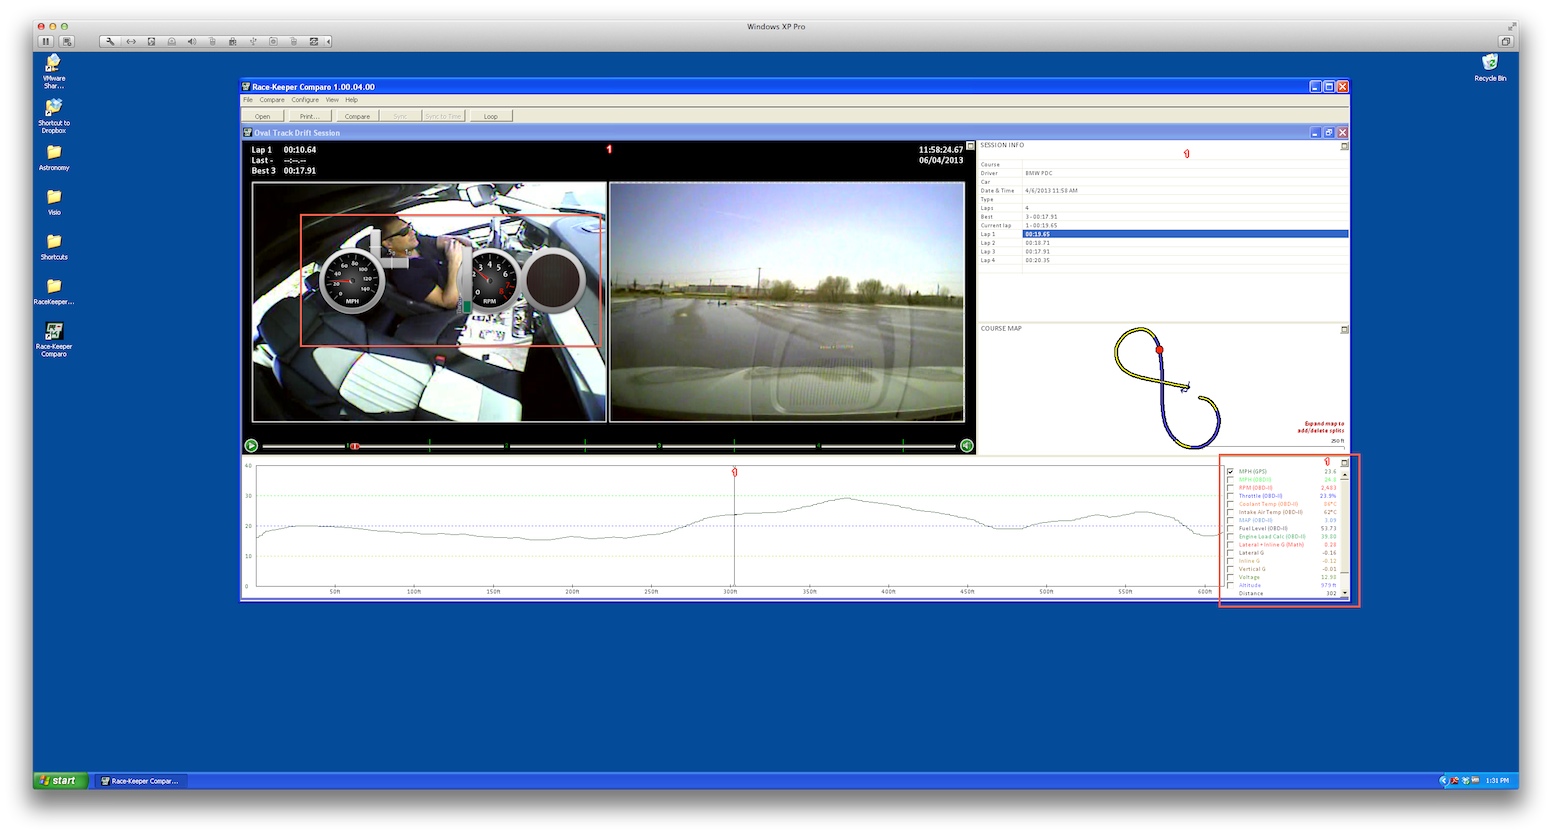
Task: Select Lap 3 row in session info
Action: point(1163,251)
